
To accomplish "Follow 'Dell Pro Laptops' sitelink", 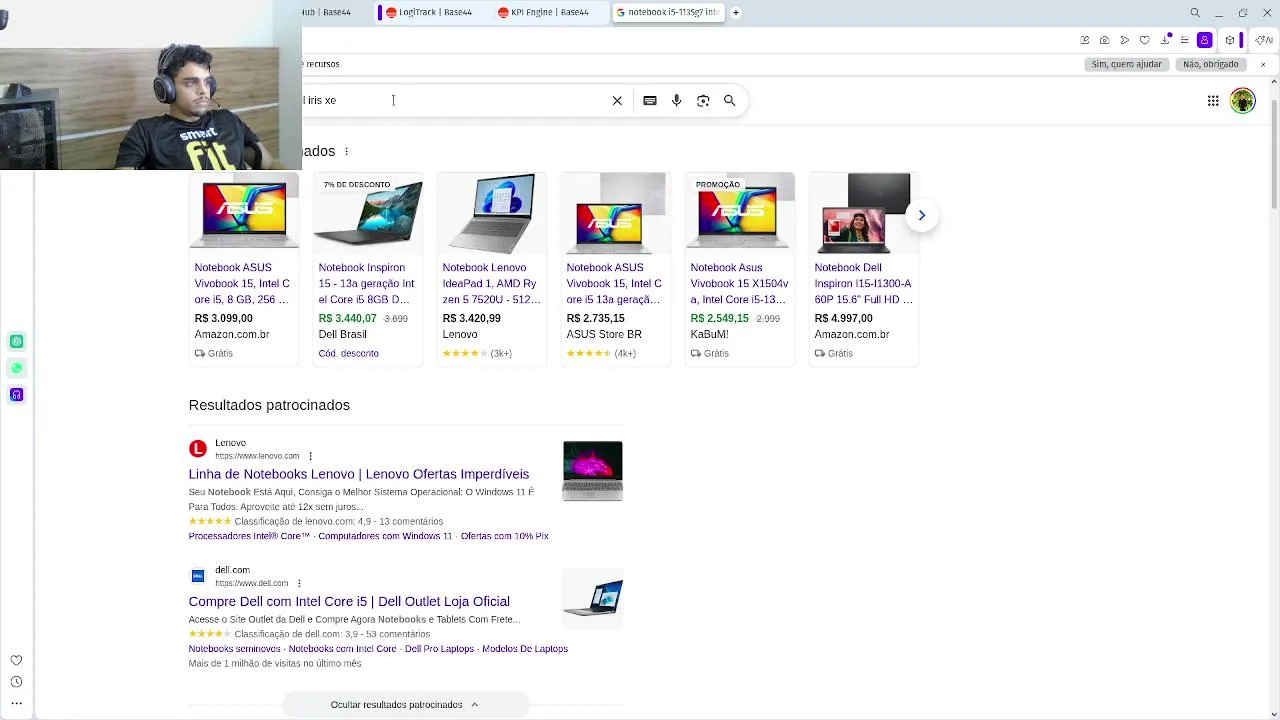I will pyautogui.click(x=439, y=649).
